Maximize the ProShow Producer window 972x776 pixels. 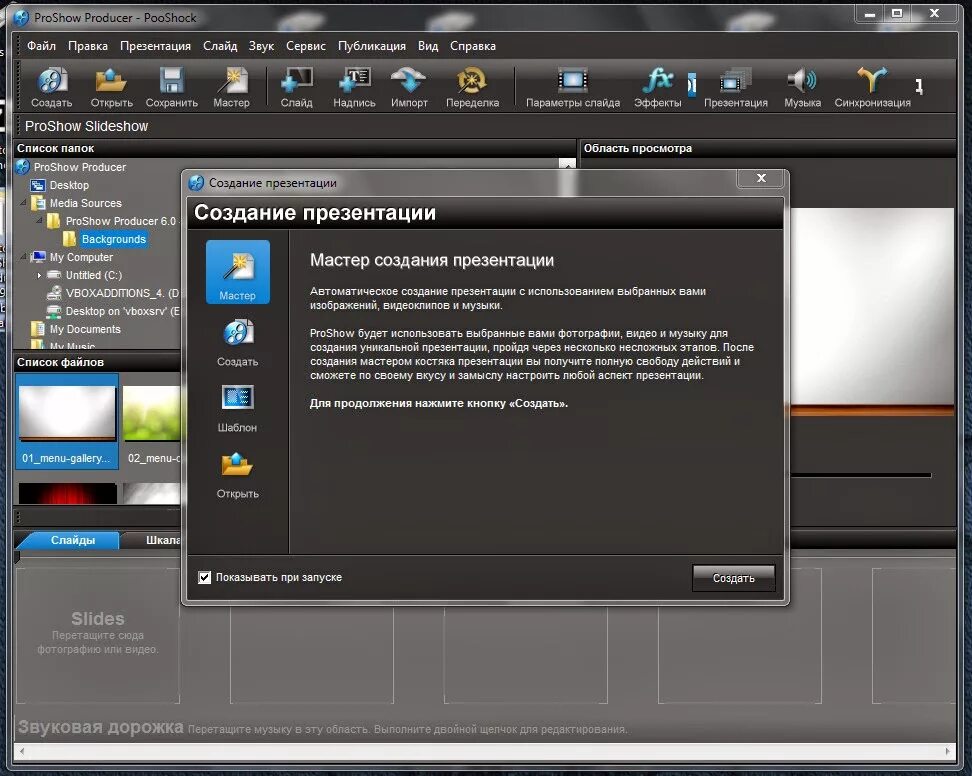click(x=897, y=14)
